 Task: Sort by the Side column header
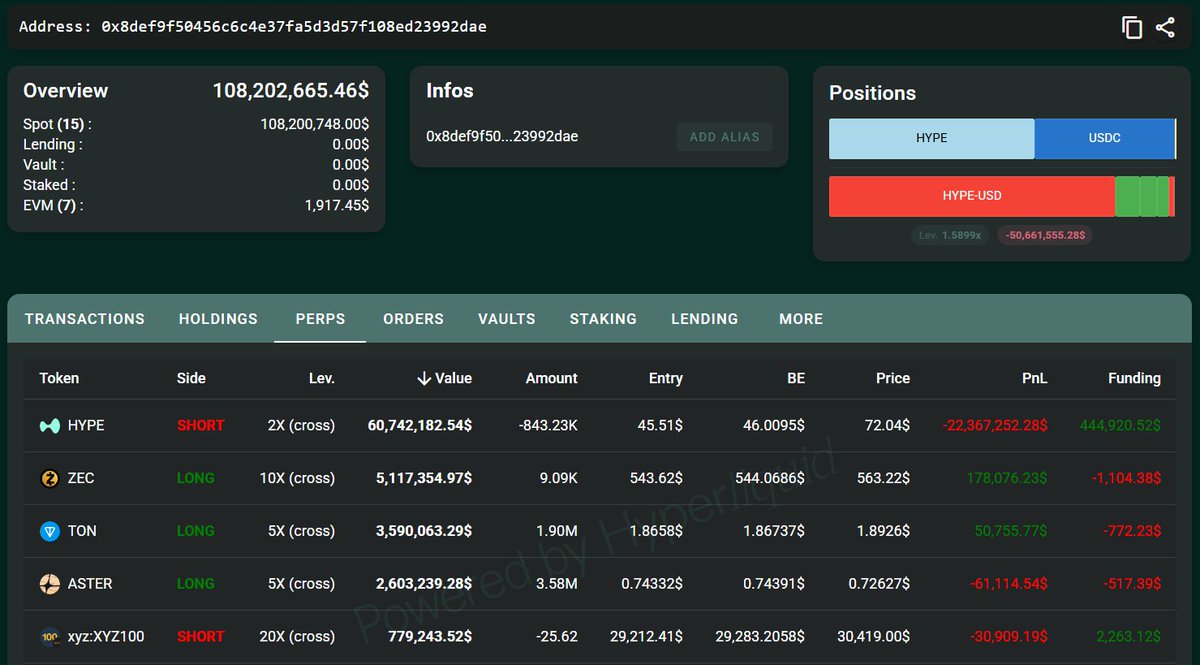click(191, 378)
